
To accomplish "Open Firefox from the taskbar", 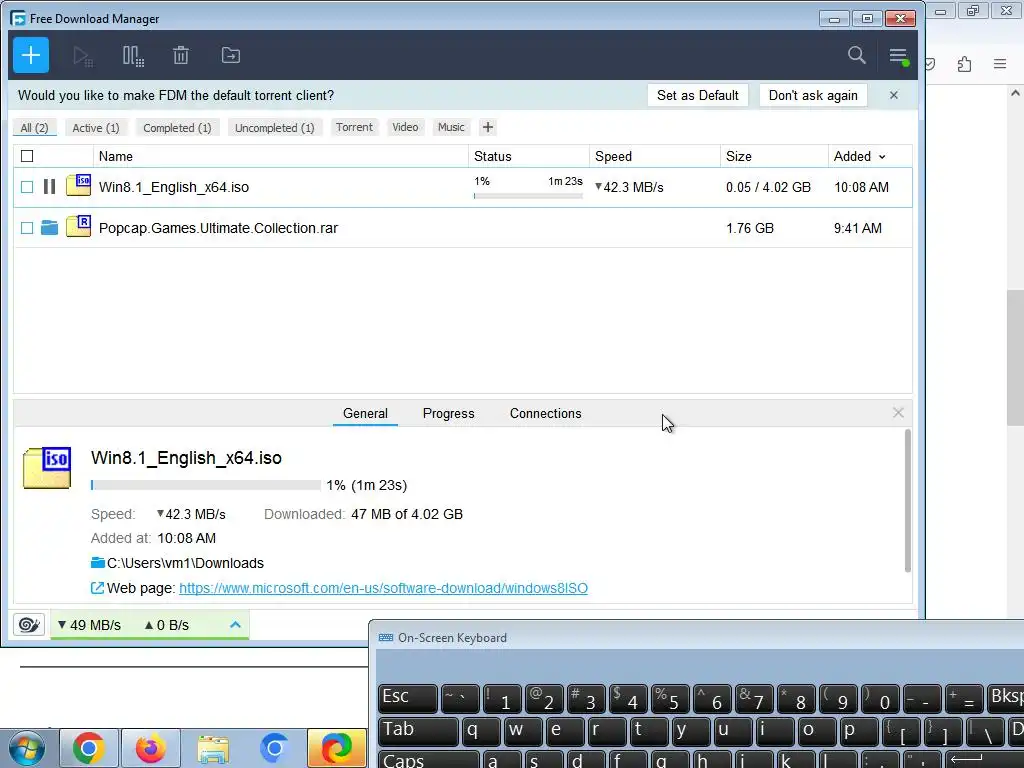I will (150, 748).
